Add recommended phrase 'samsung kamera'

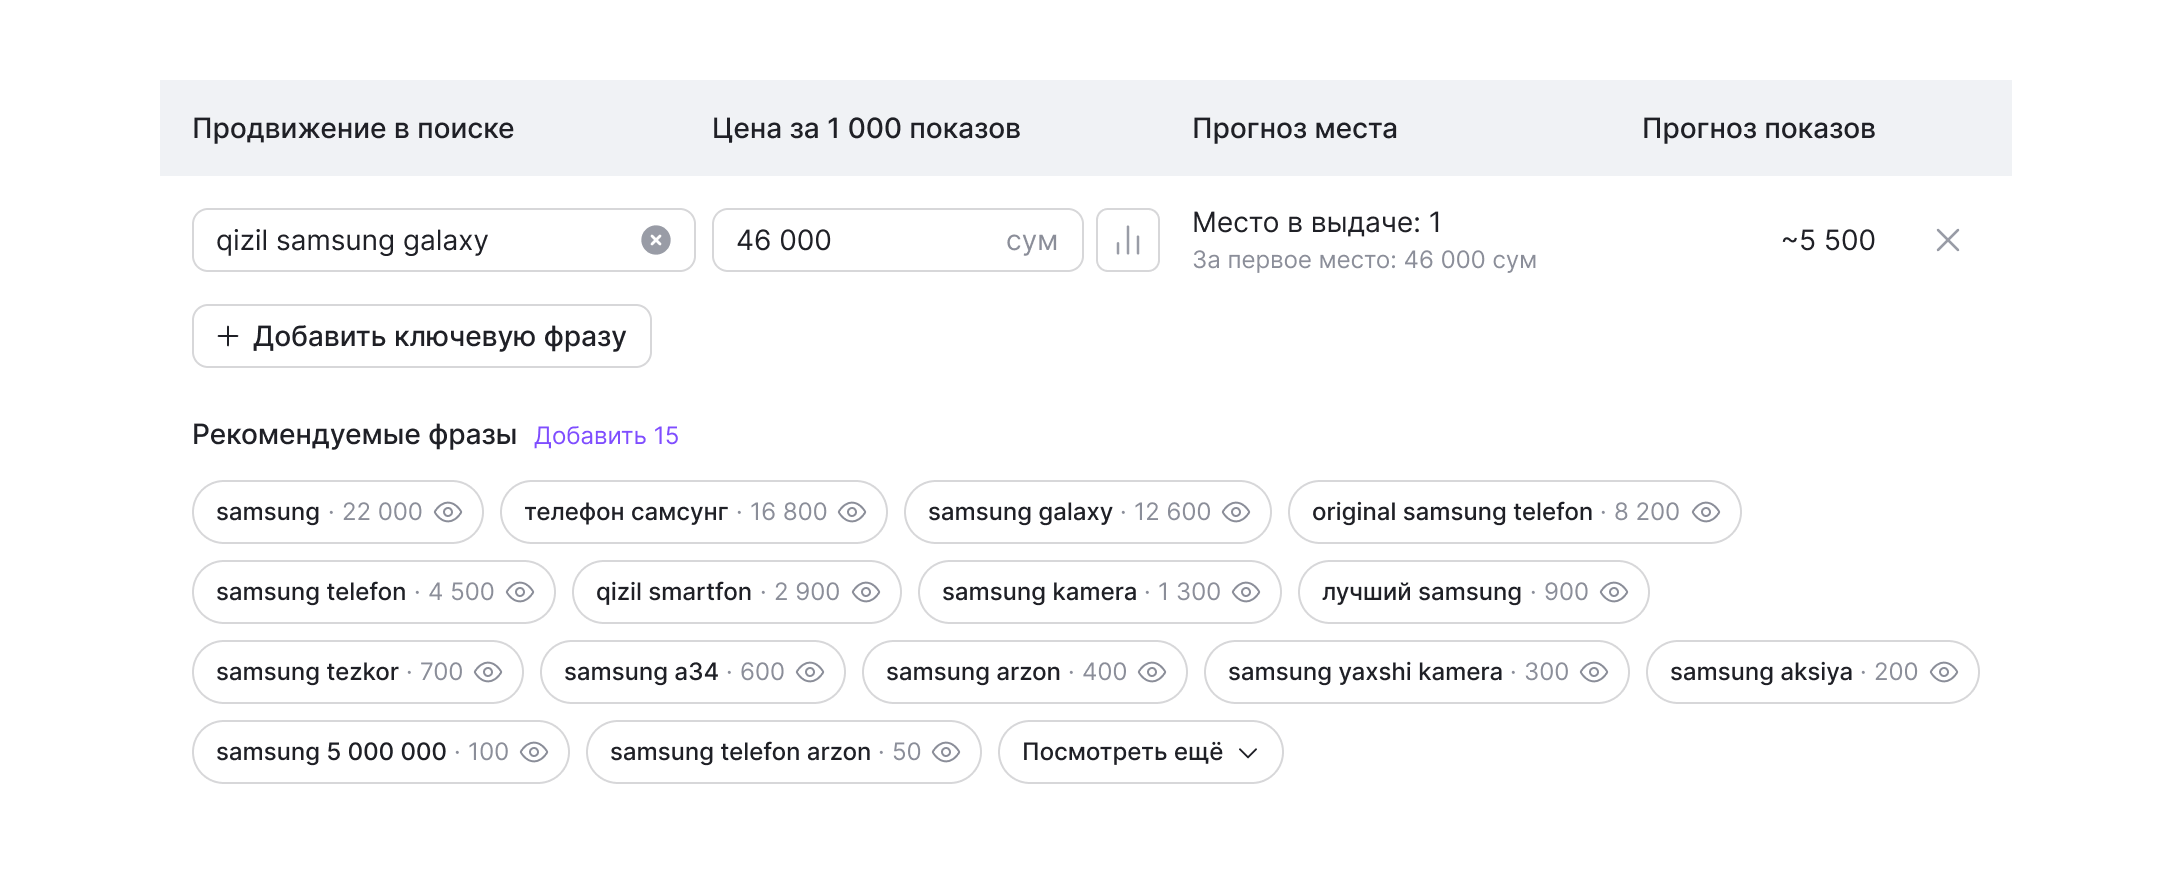[1100, 592]
